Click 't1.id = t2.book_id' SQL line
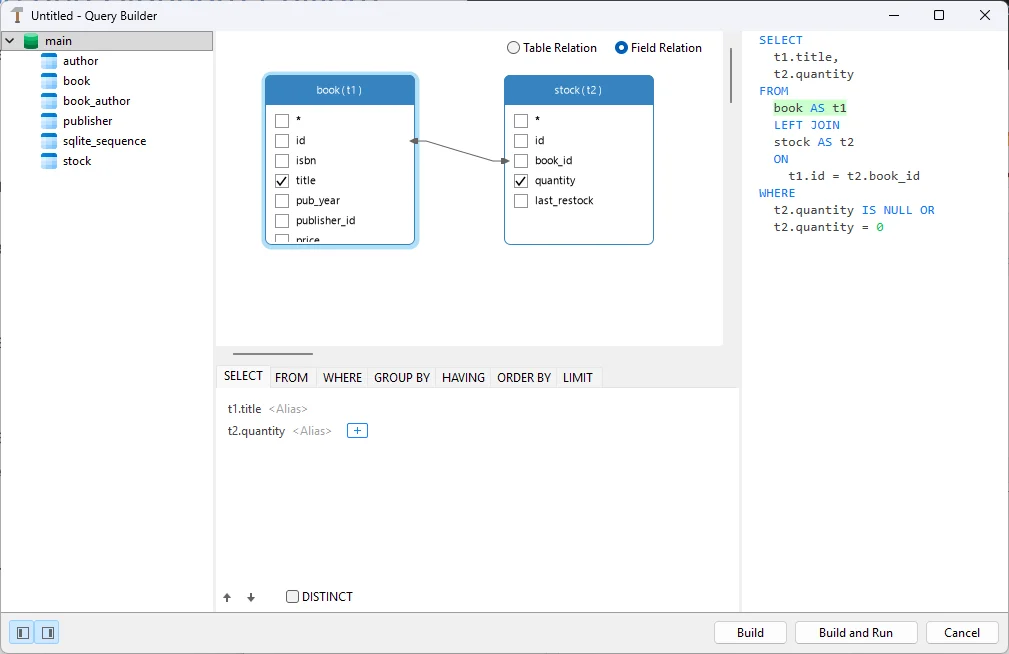Viewport: 1009px width, 654px height. coord(854,176)
